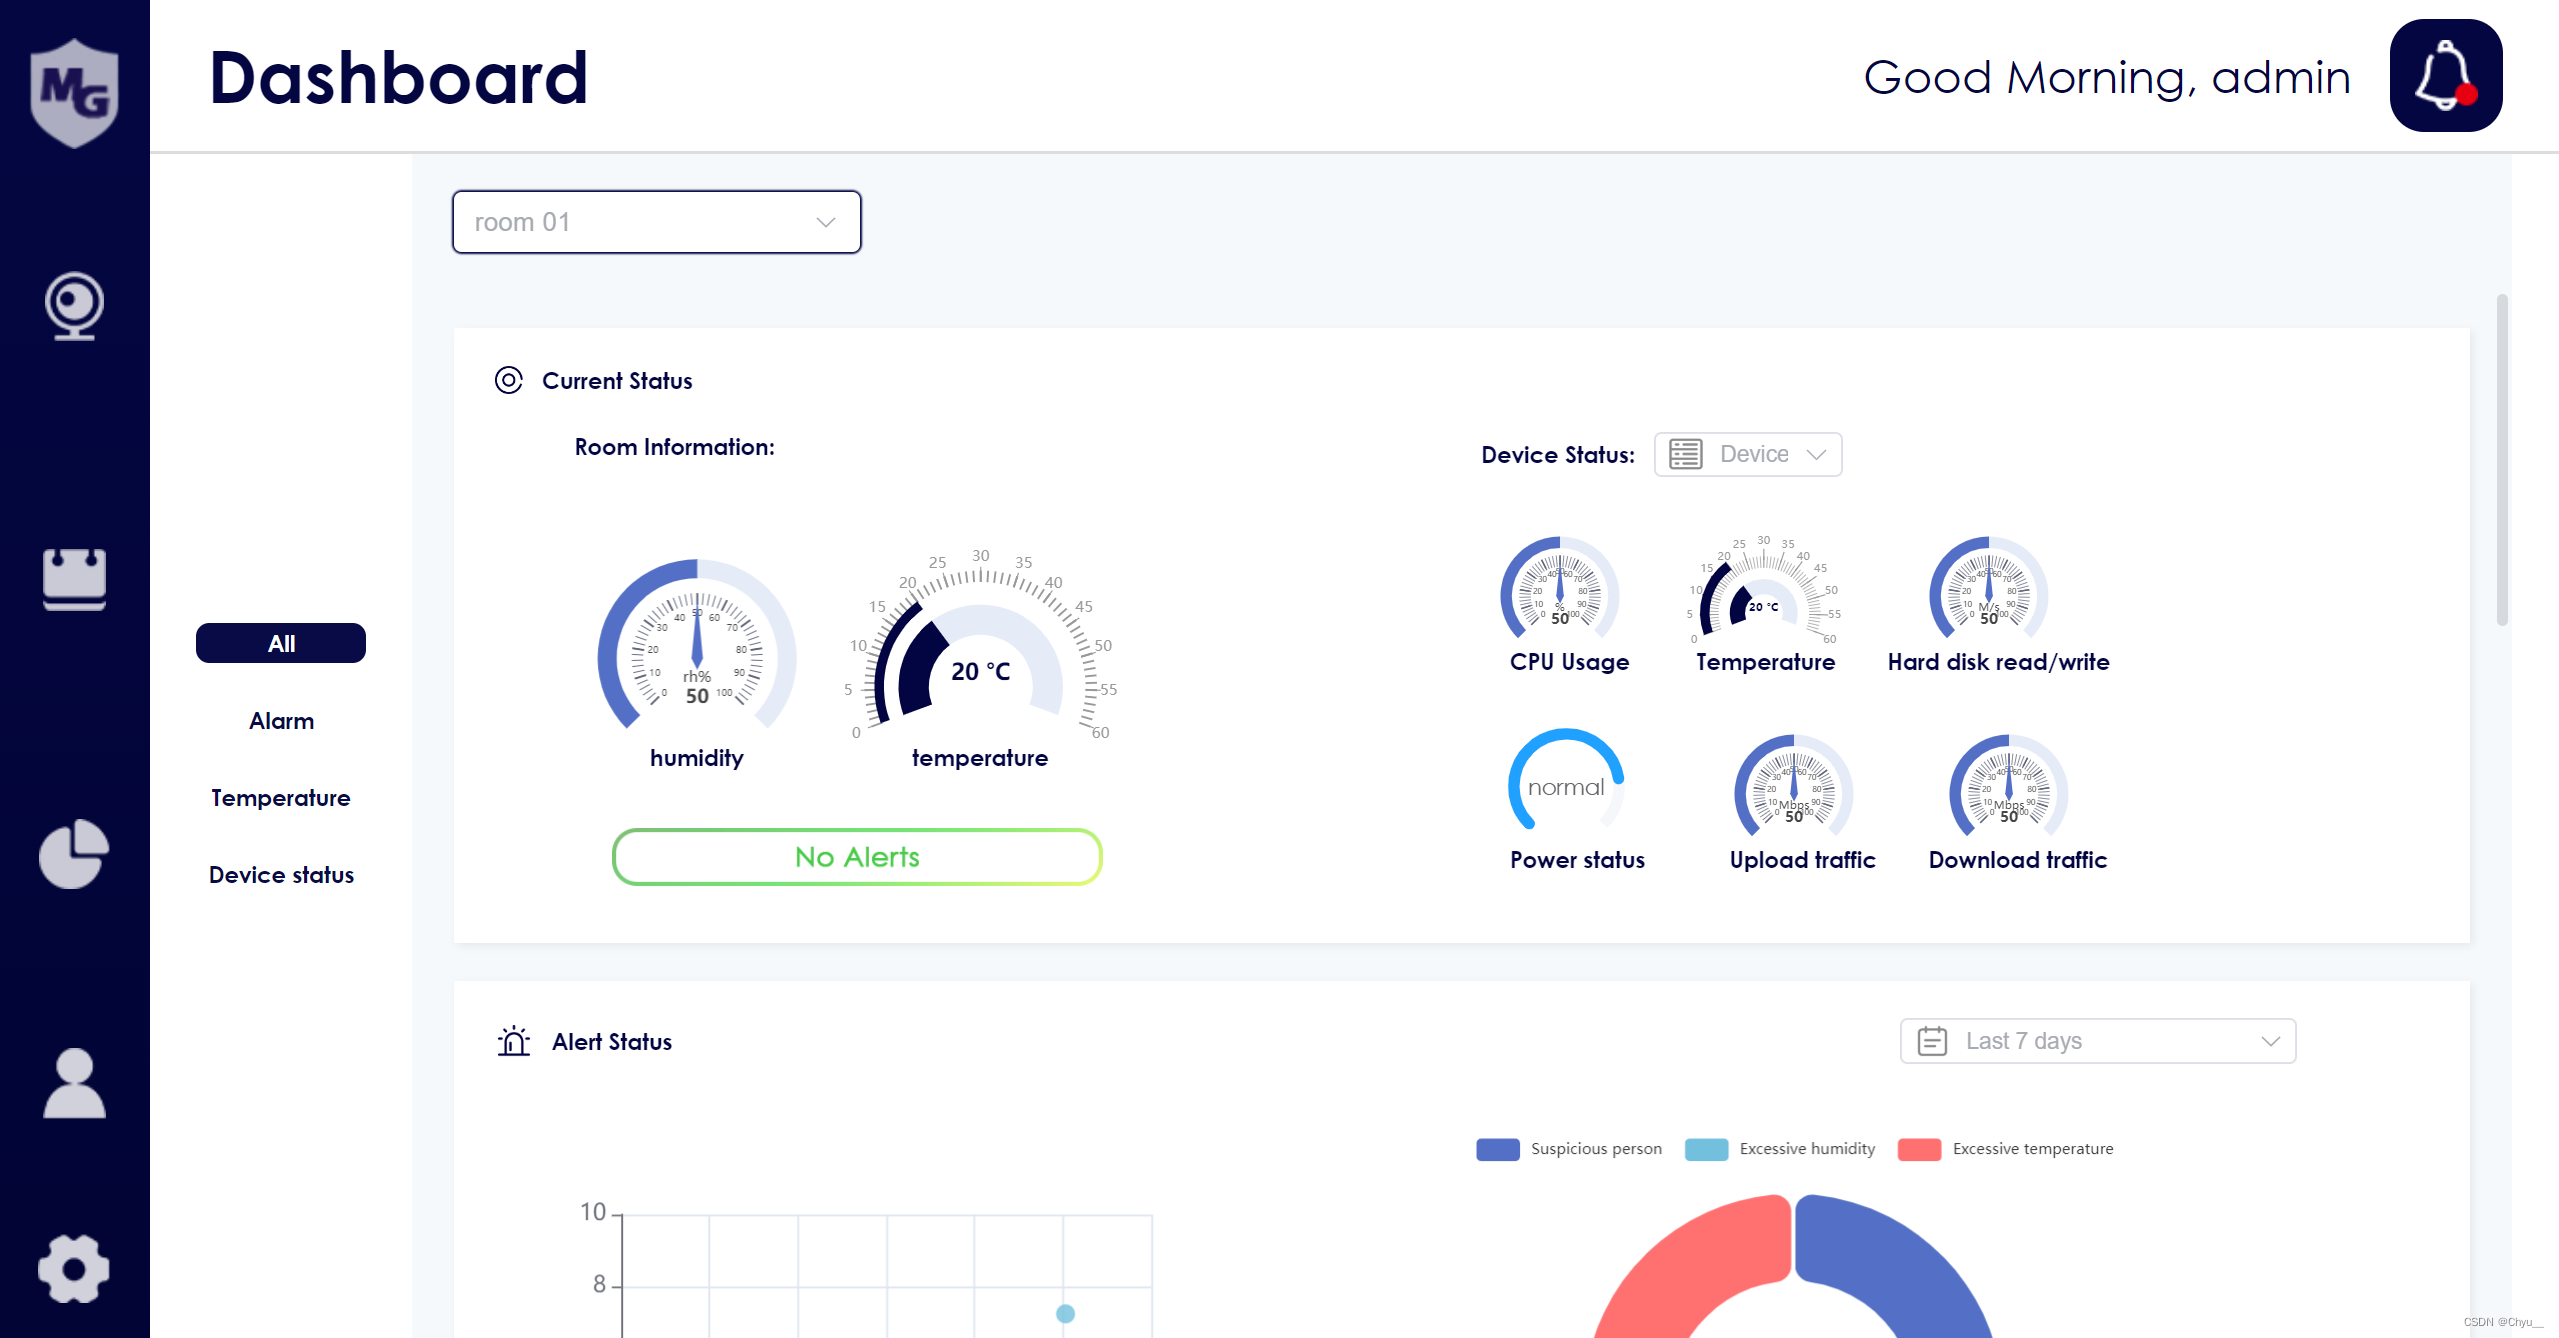Toggle Excessive humidity legend swatch

coord(1706,1149)
